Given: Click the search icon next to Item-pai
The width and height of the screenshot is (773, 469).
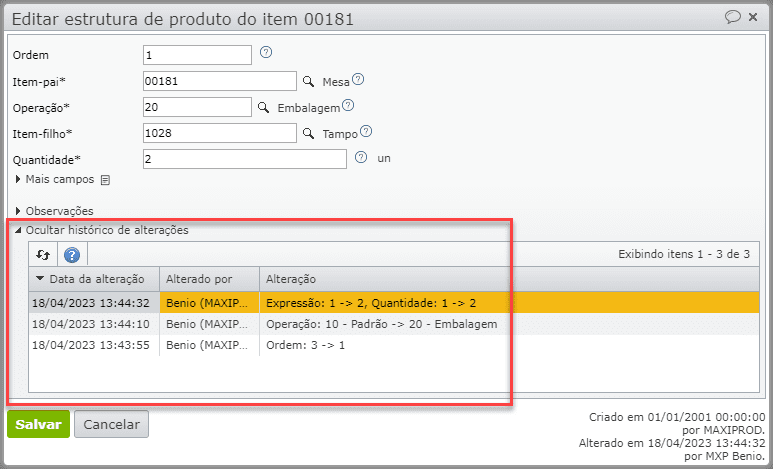Looking at the screenshot, I should tap(309, 82).
